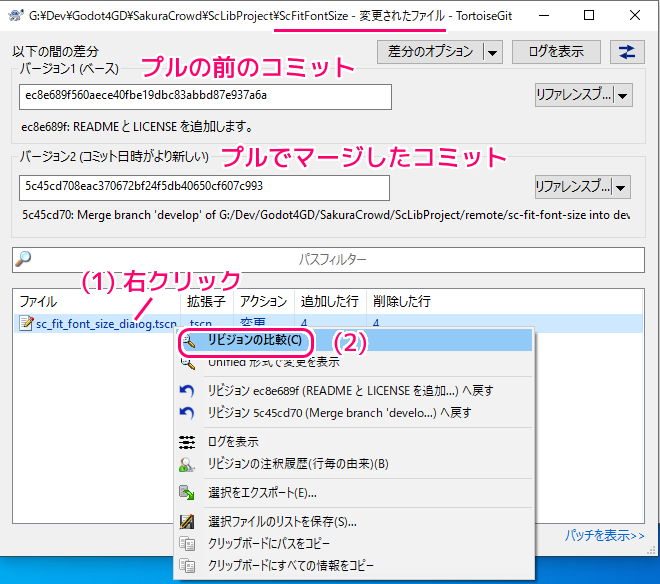The width and height of the screenshot is (660, 584).
Task: Select revert to revision 5c45cd70 menu entry
Action: 354,413
